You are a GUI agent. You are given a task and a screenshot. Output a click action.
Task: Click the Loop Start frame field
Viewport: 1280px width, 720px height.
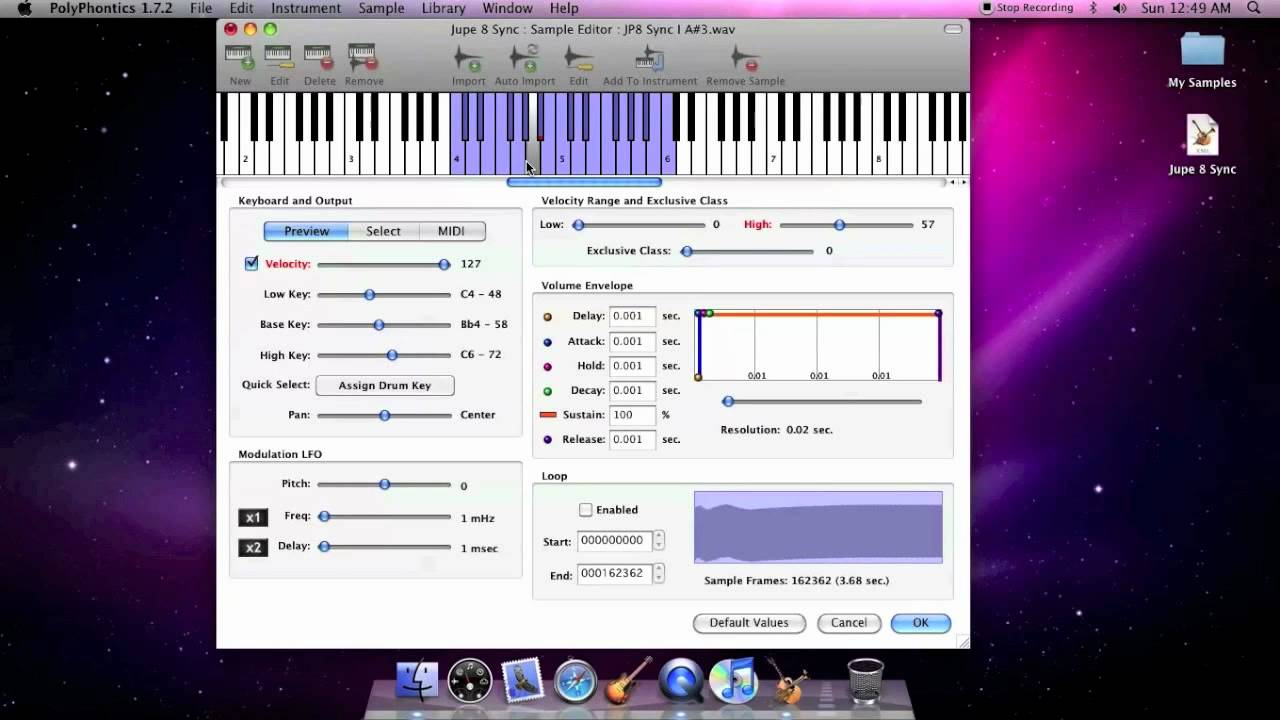point(615,540)
